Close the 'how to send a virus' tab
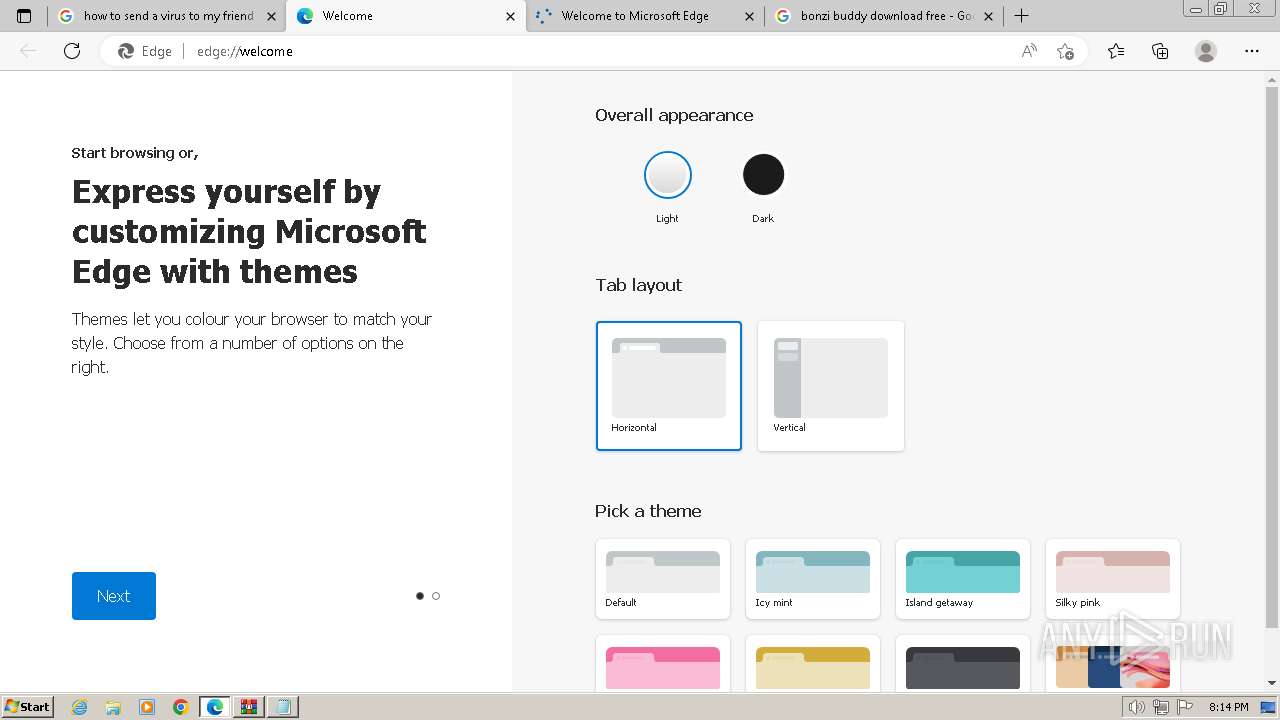 click(x=271, y=16)
